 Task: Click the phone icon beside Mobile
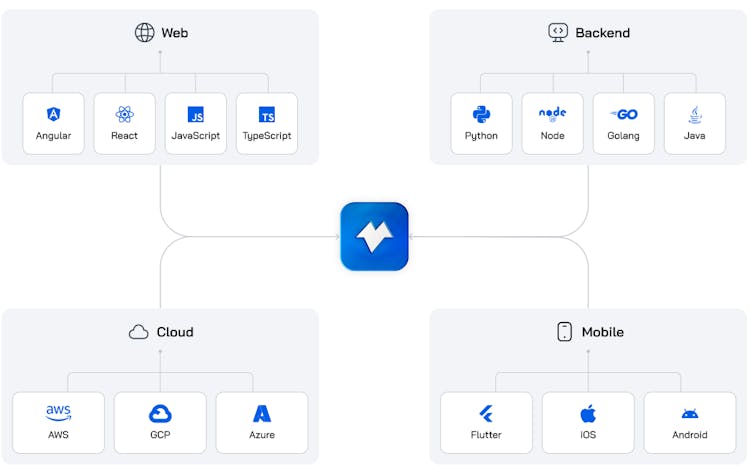click(x=564, y=332)
